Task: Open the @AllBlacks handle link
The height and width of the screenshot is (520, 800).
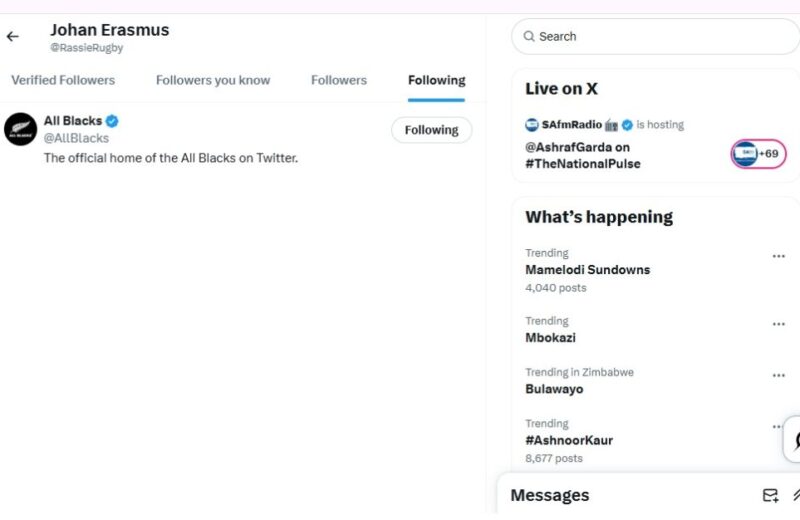Action: (x=76, y=138)
